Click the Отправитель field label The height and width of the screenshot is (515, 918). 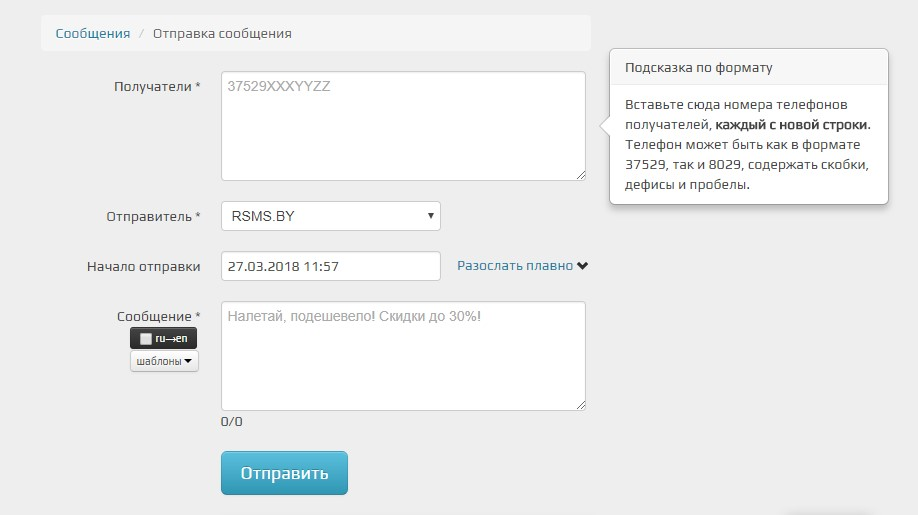click(153, 216)
